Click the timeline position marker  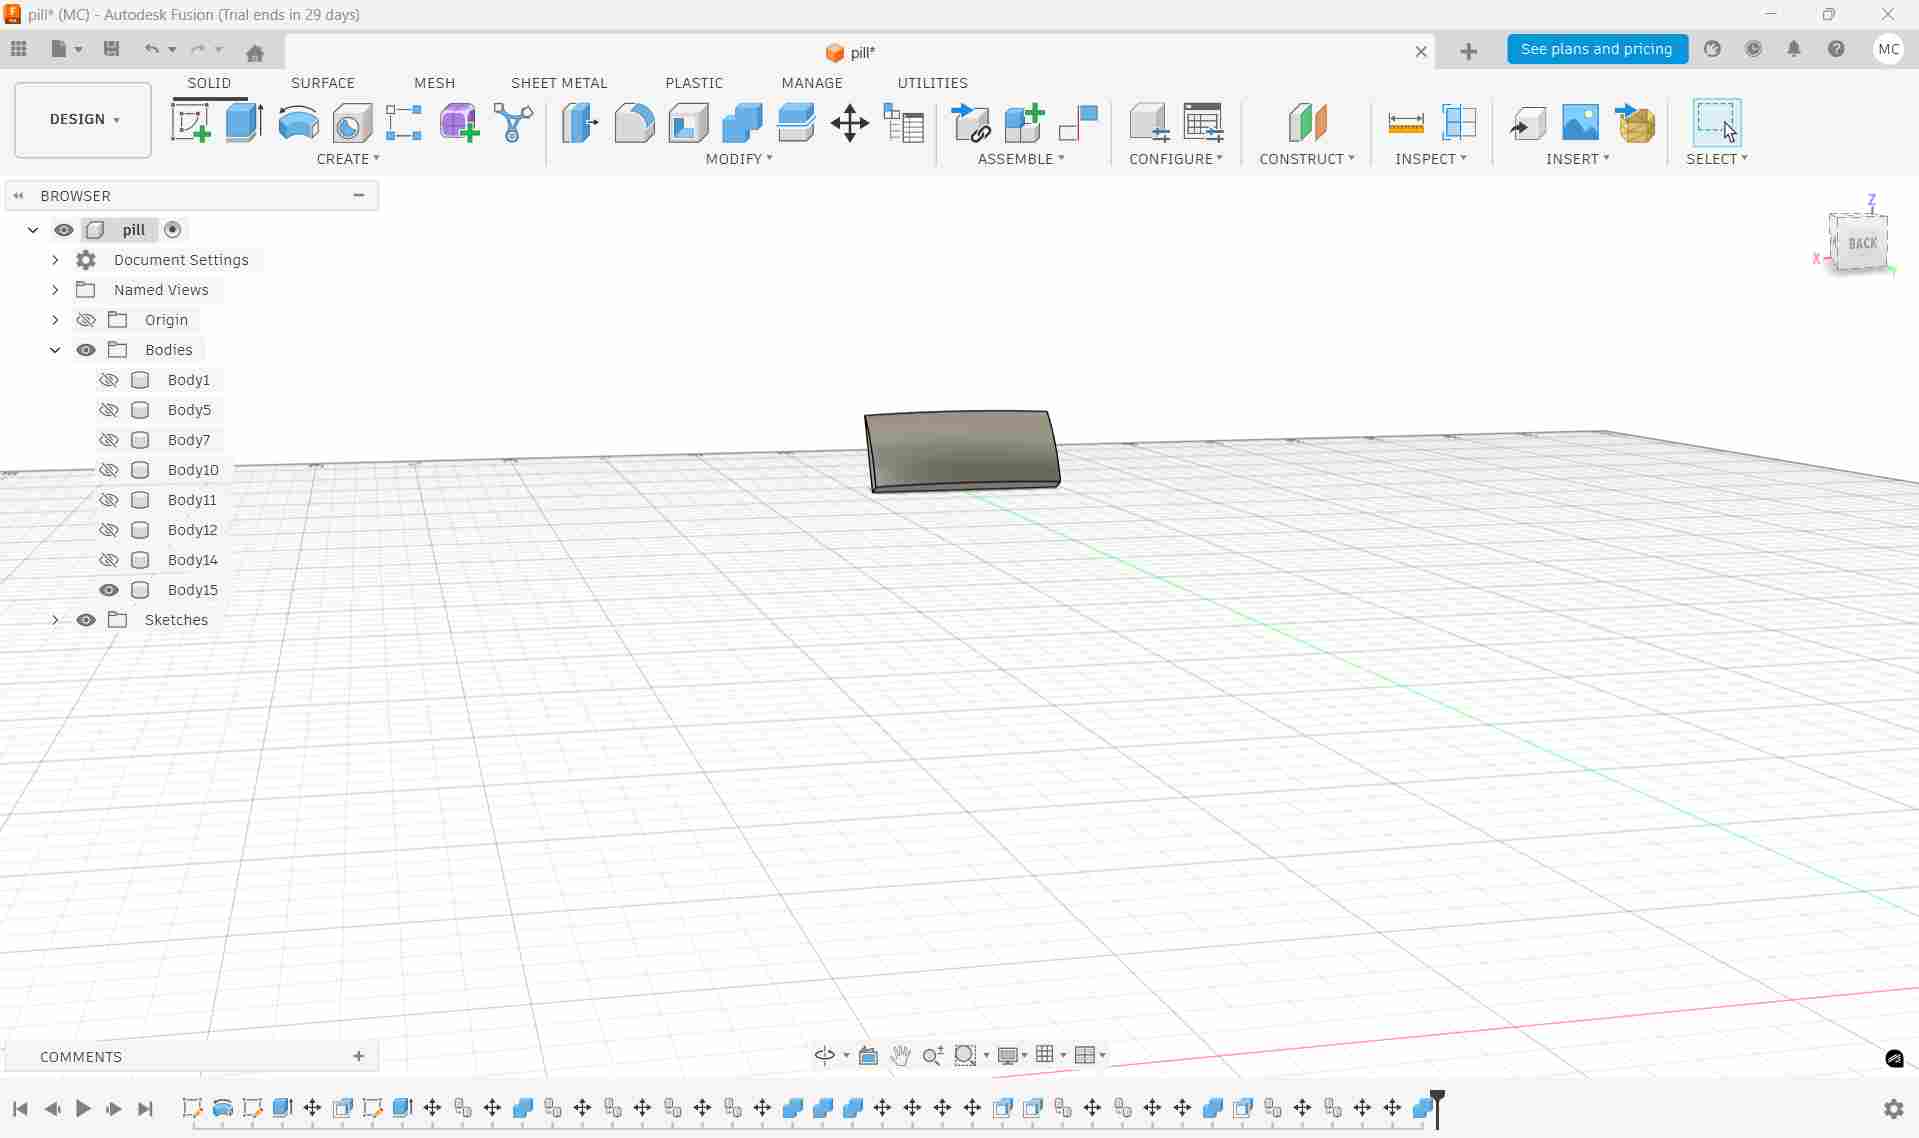(1437, 1106)
